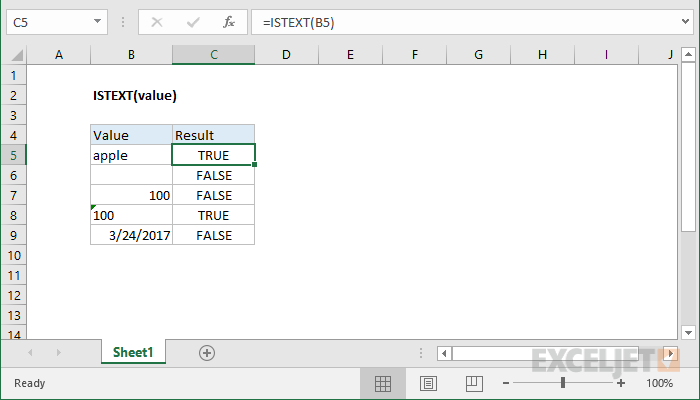700x400 pixels.
Task: Click the vertical scrollbar down arrow
Action: click(x=688, y=332)
